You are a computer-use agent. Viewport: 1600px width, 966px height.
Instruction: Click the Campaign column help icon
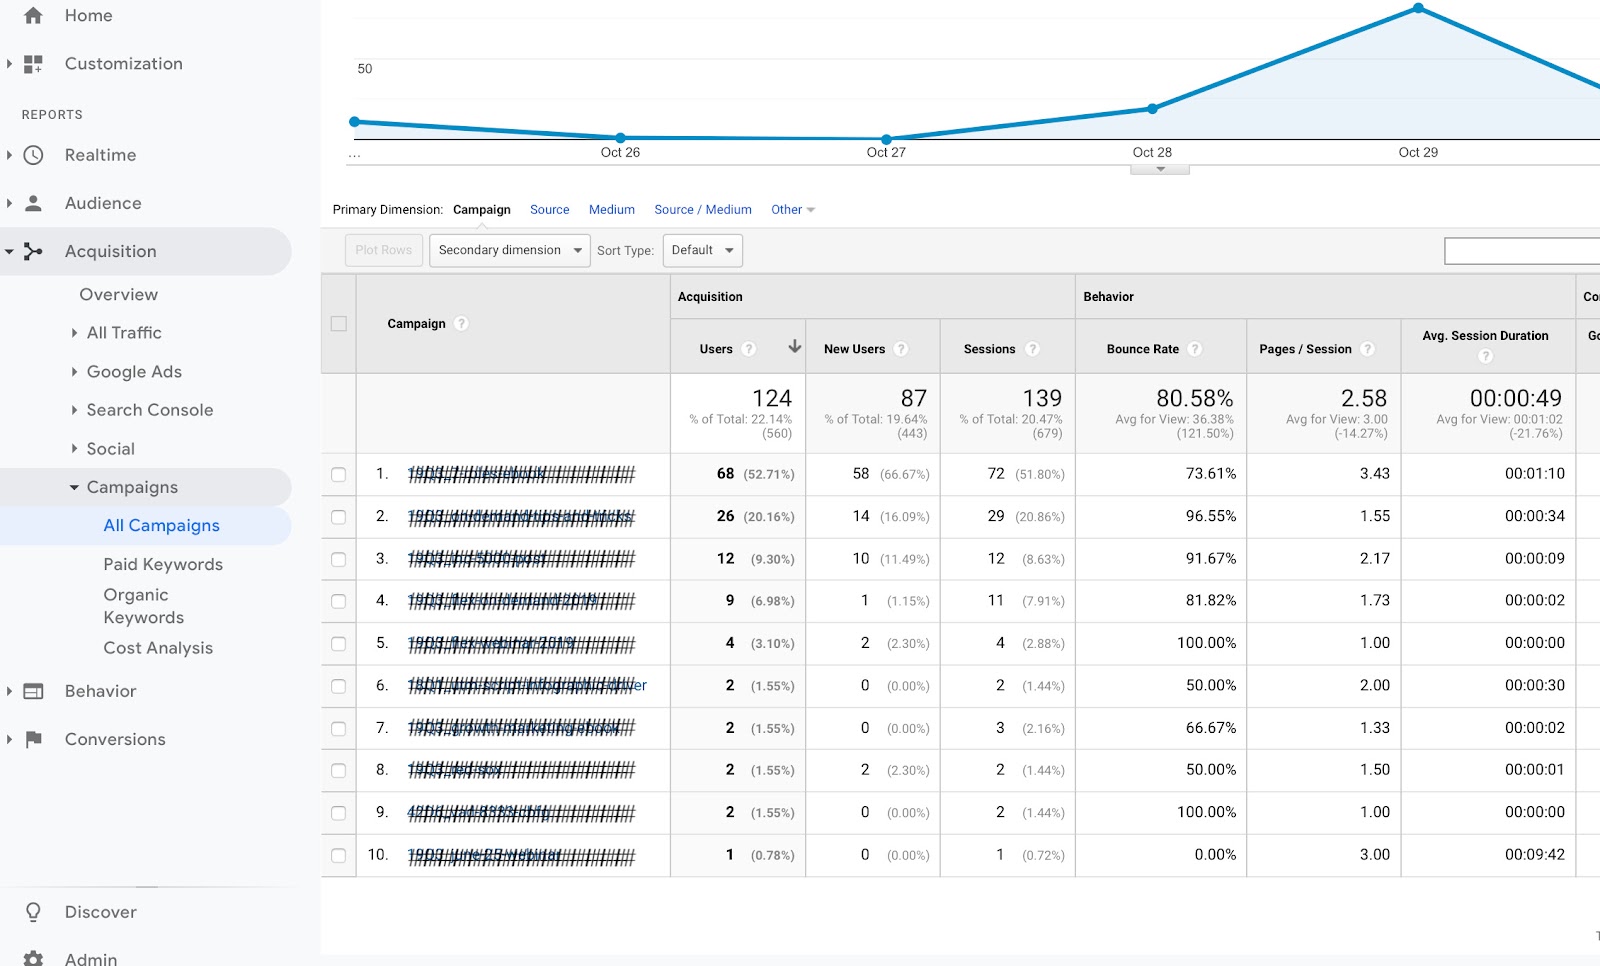461,323
